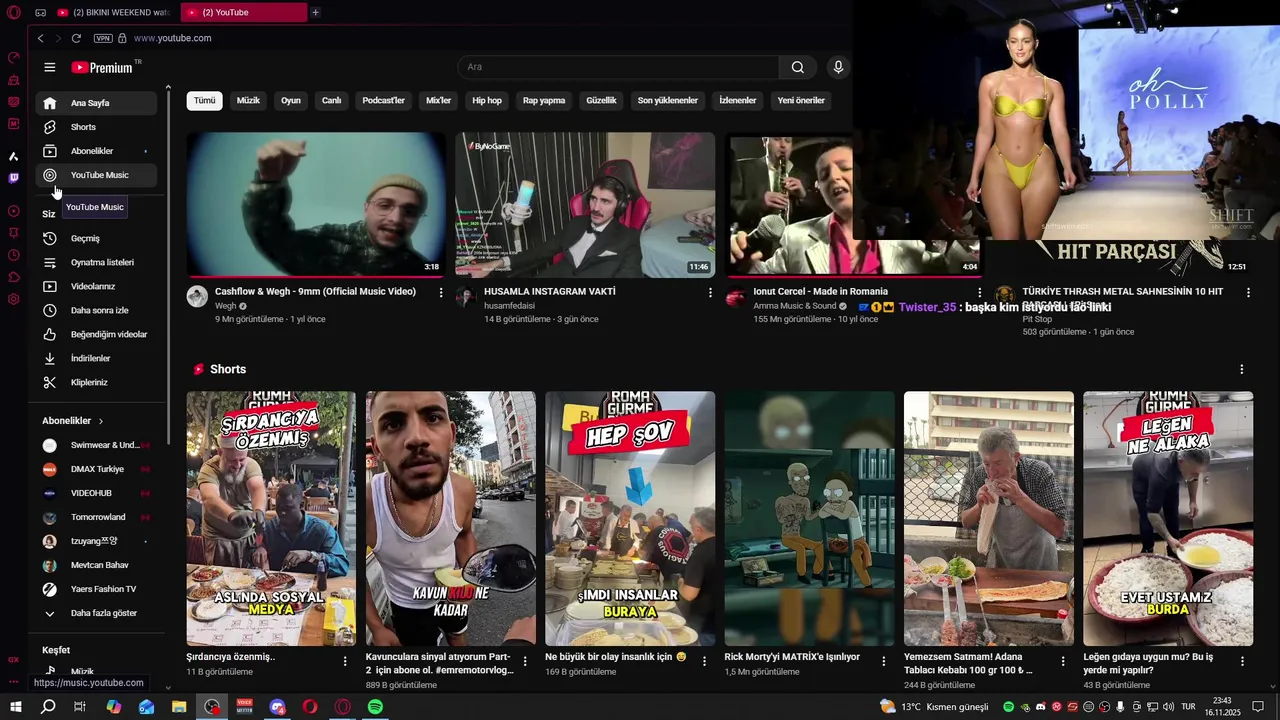This screenshot has height=720, width=1280.
Task: Open Shorts from the sidebar
Action: pyautogui.click(x=97, y=127)
